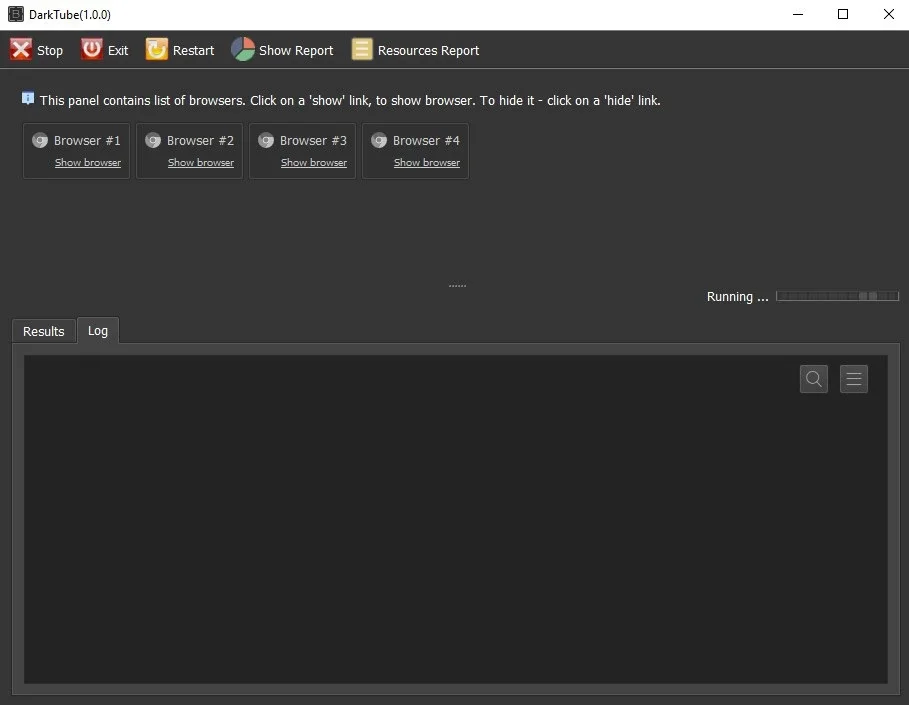This screenshot has width=909, height=705.
Task: Click the Browser #4 chrome icon
Action: point(379,140)
